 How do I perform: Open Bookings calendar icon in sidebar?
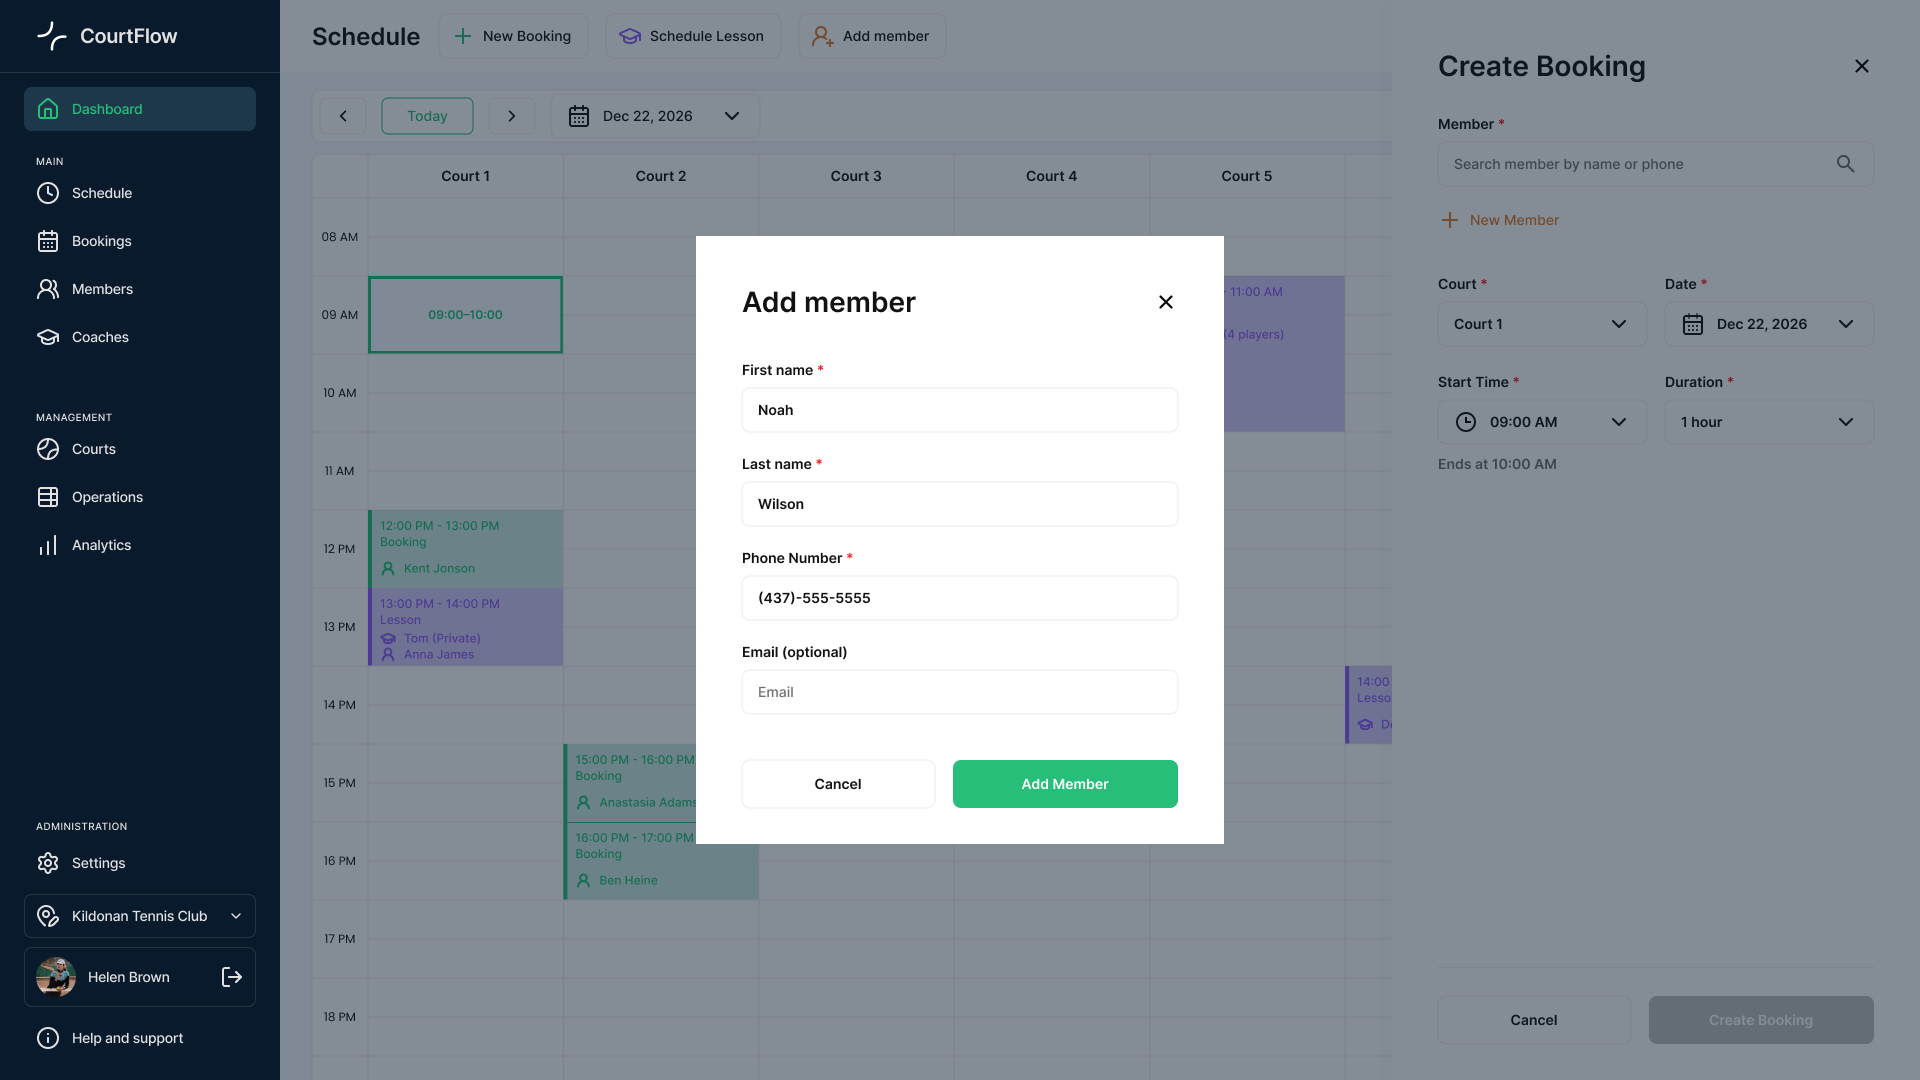point(48,241)
